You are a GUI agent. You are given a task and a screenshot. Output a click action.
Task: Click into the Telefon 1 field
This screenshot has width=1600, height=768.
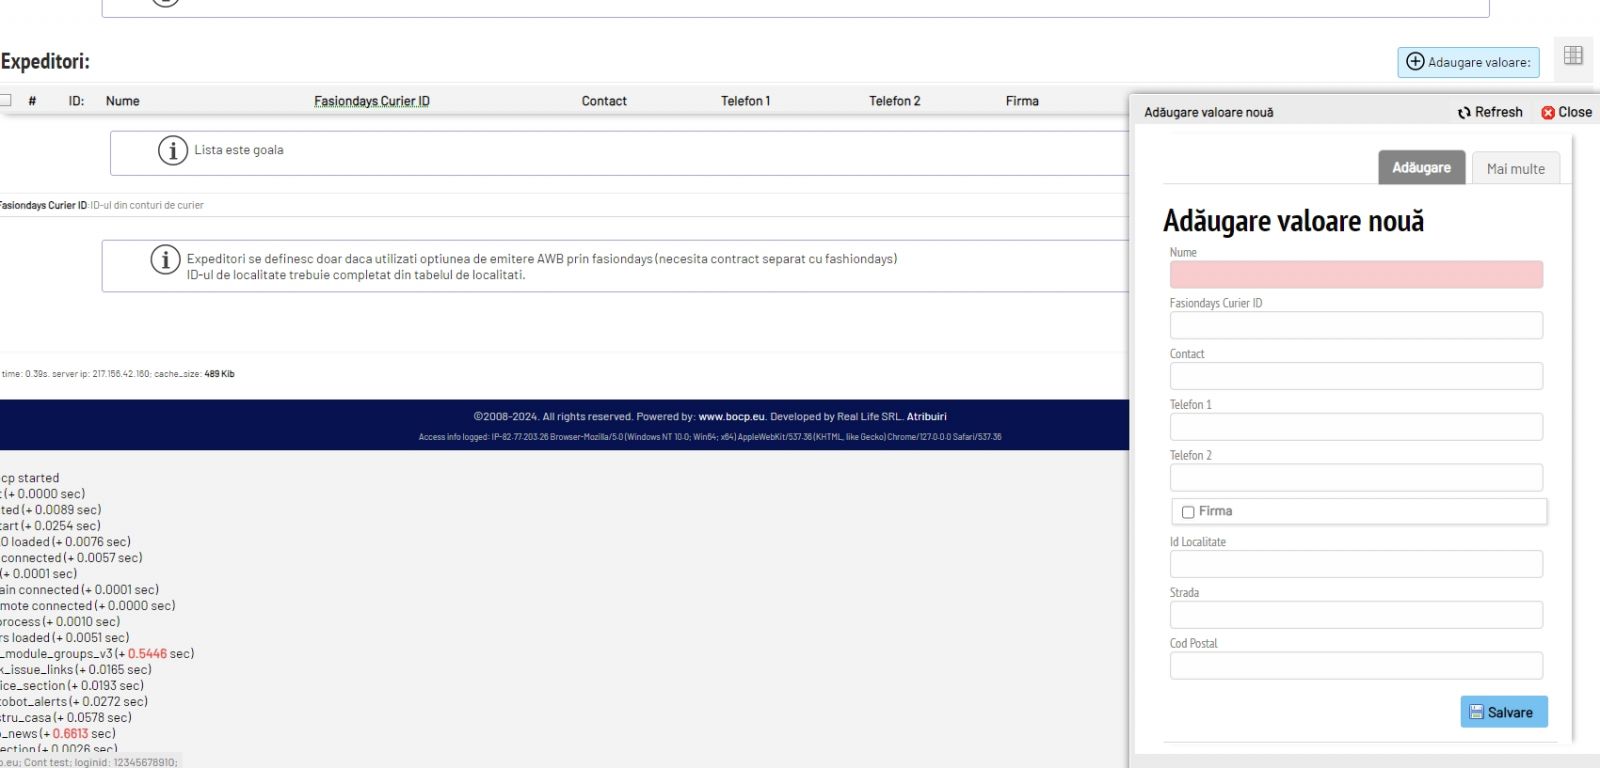coord(1355,427)
